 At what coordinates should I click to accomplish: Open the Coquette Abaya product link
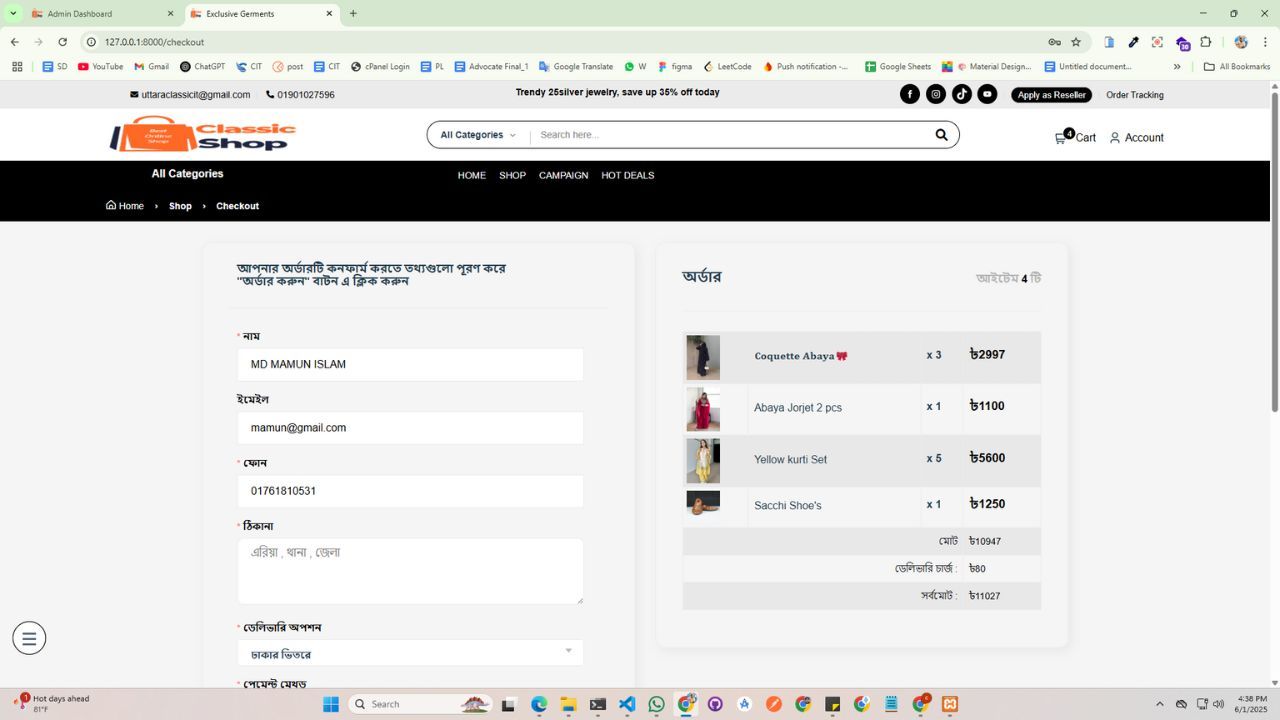pyautogui.click(x=801, y=356)
